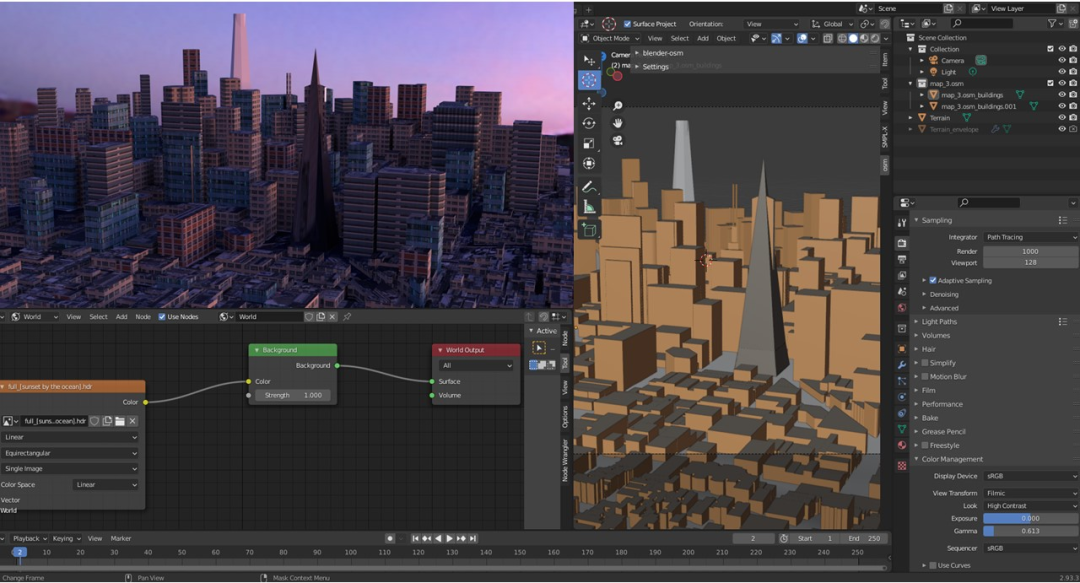Open the Integrator dropdown showing Path Tracing

pos(1030,237)
